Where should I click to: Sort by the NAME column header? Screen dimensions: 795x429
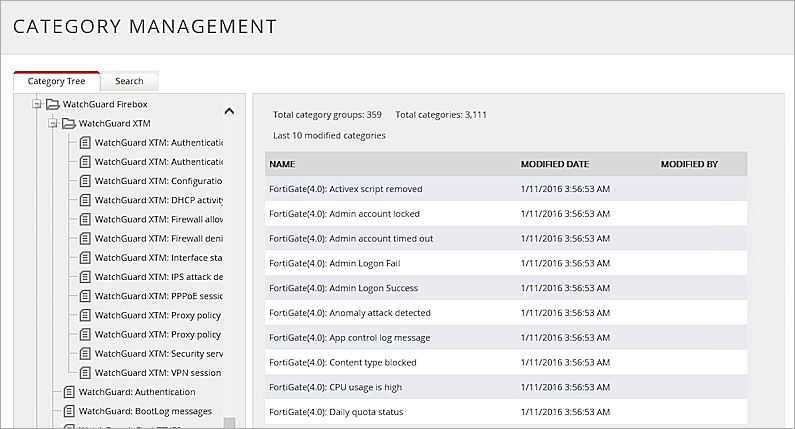click(x=282, y=163)
